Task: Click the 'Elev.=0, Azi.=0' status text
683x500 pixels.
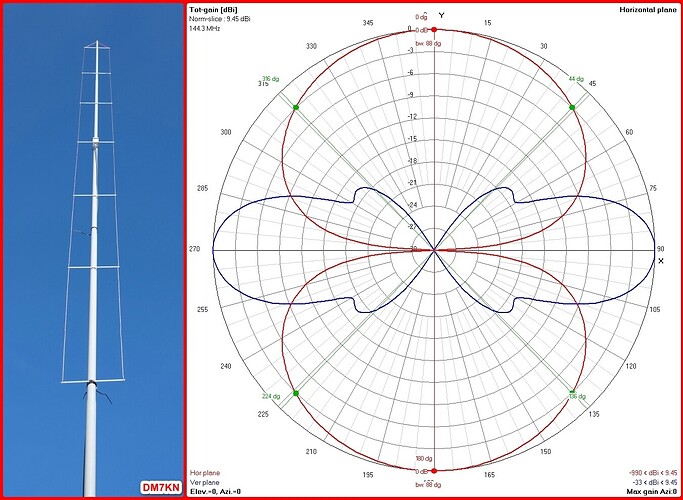Action: coord(216,492)
